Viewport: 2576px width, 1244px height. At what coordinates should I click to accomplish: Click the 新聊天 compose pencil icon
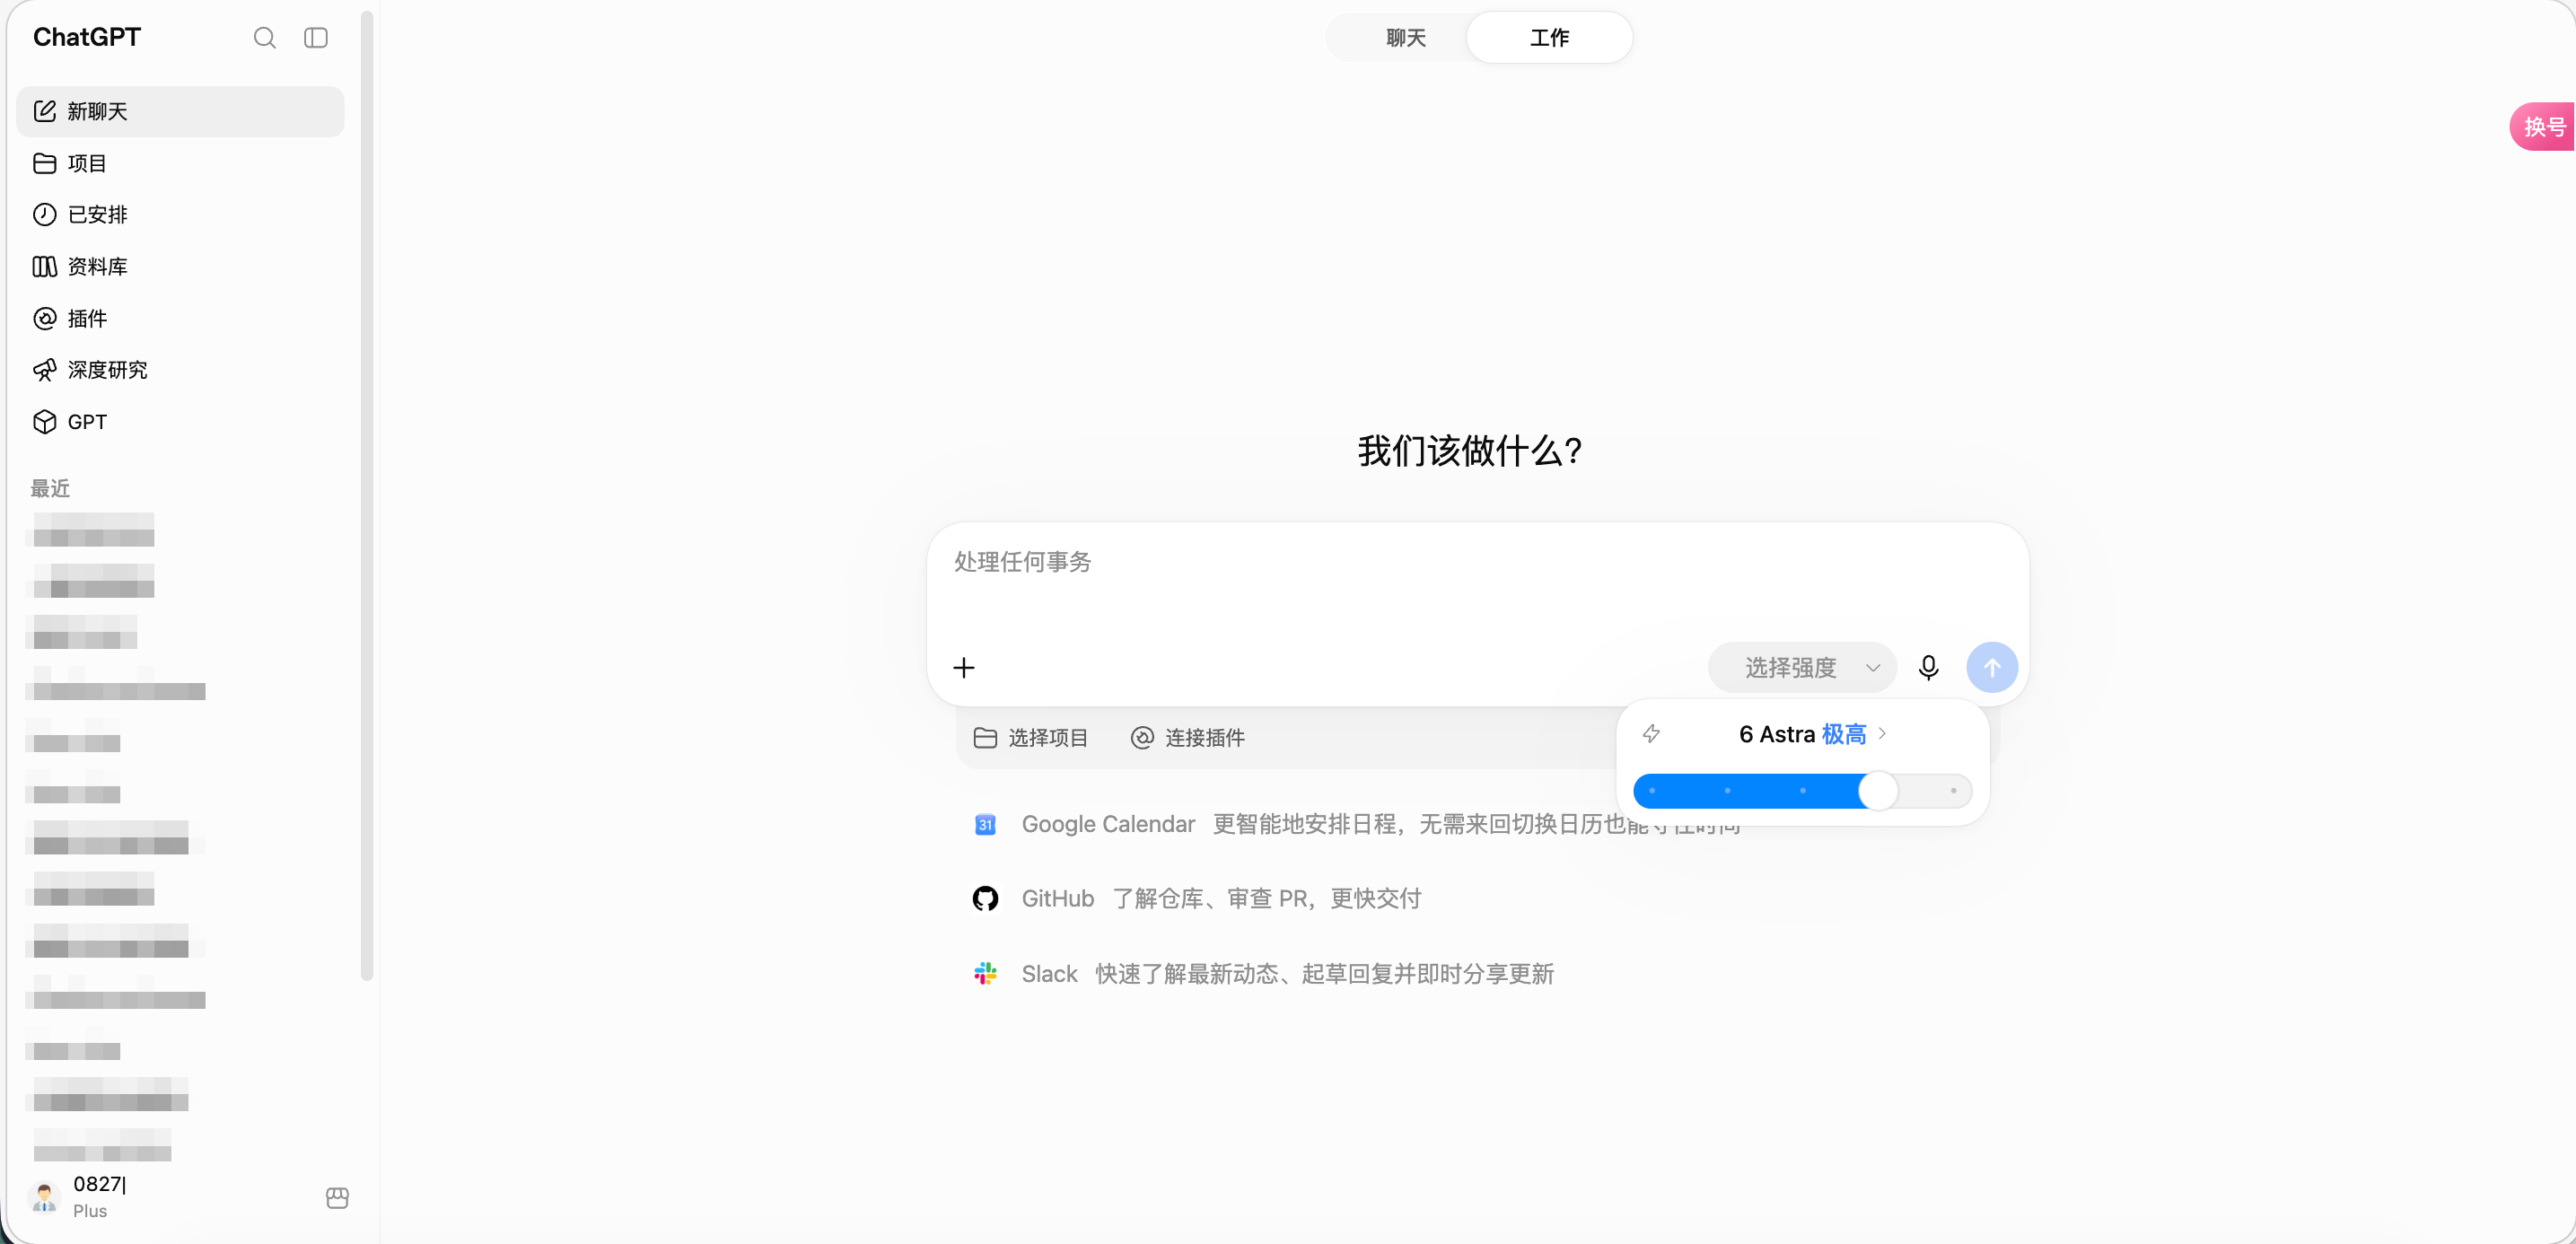(x=44, y=111)
